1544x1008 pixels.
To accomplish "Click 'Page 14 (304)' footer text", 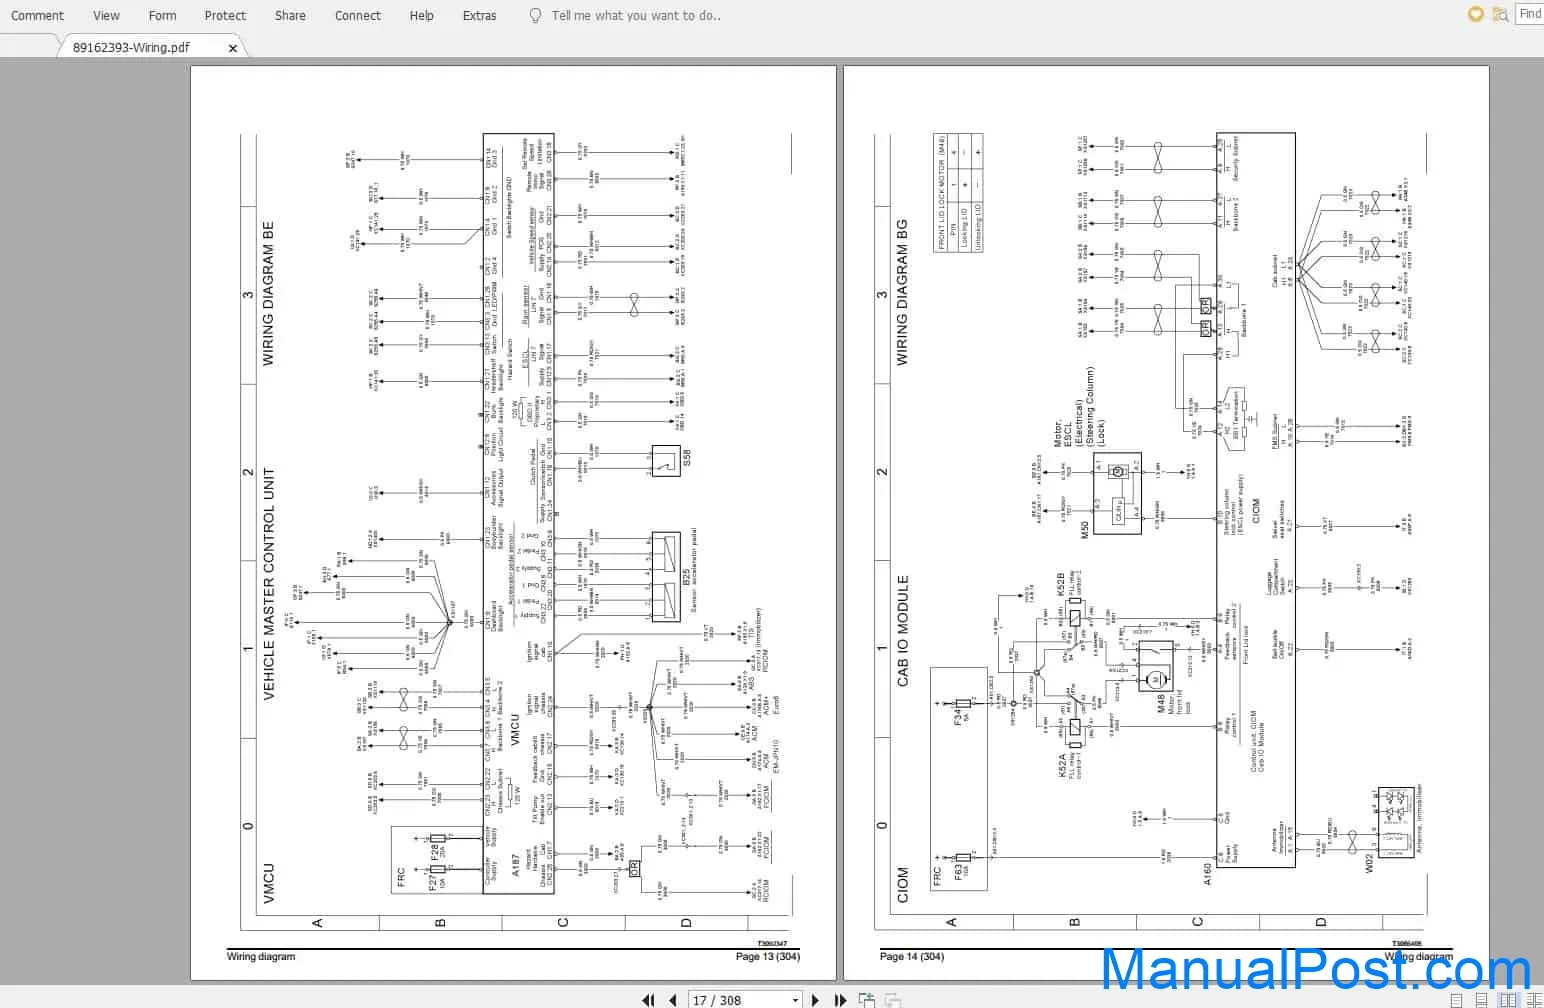I will [912, 957].
